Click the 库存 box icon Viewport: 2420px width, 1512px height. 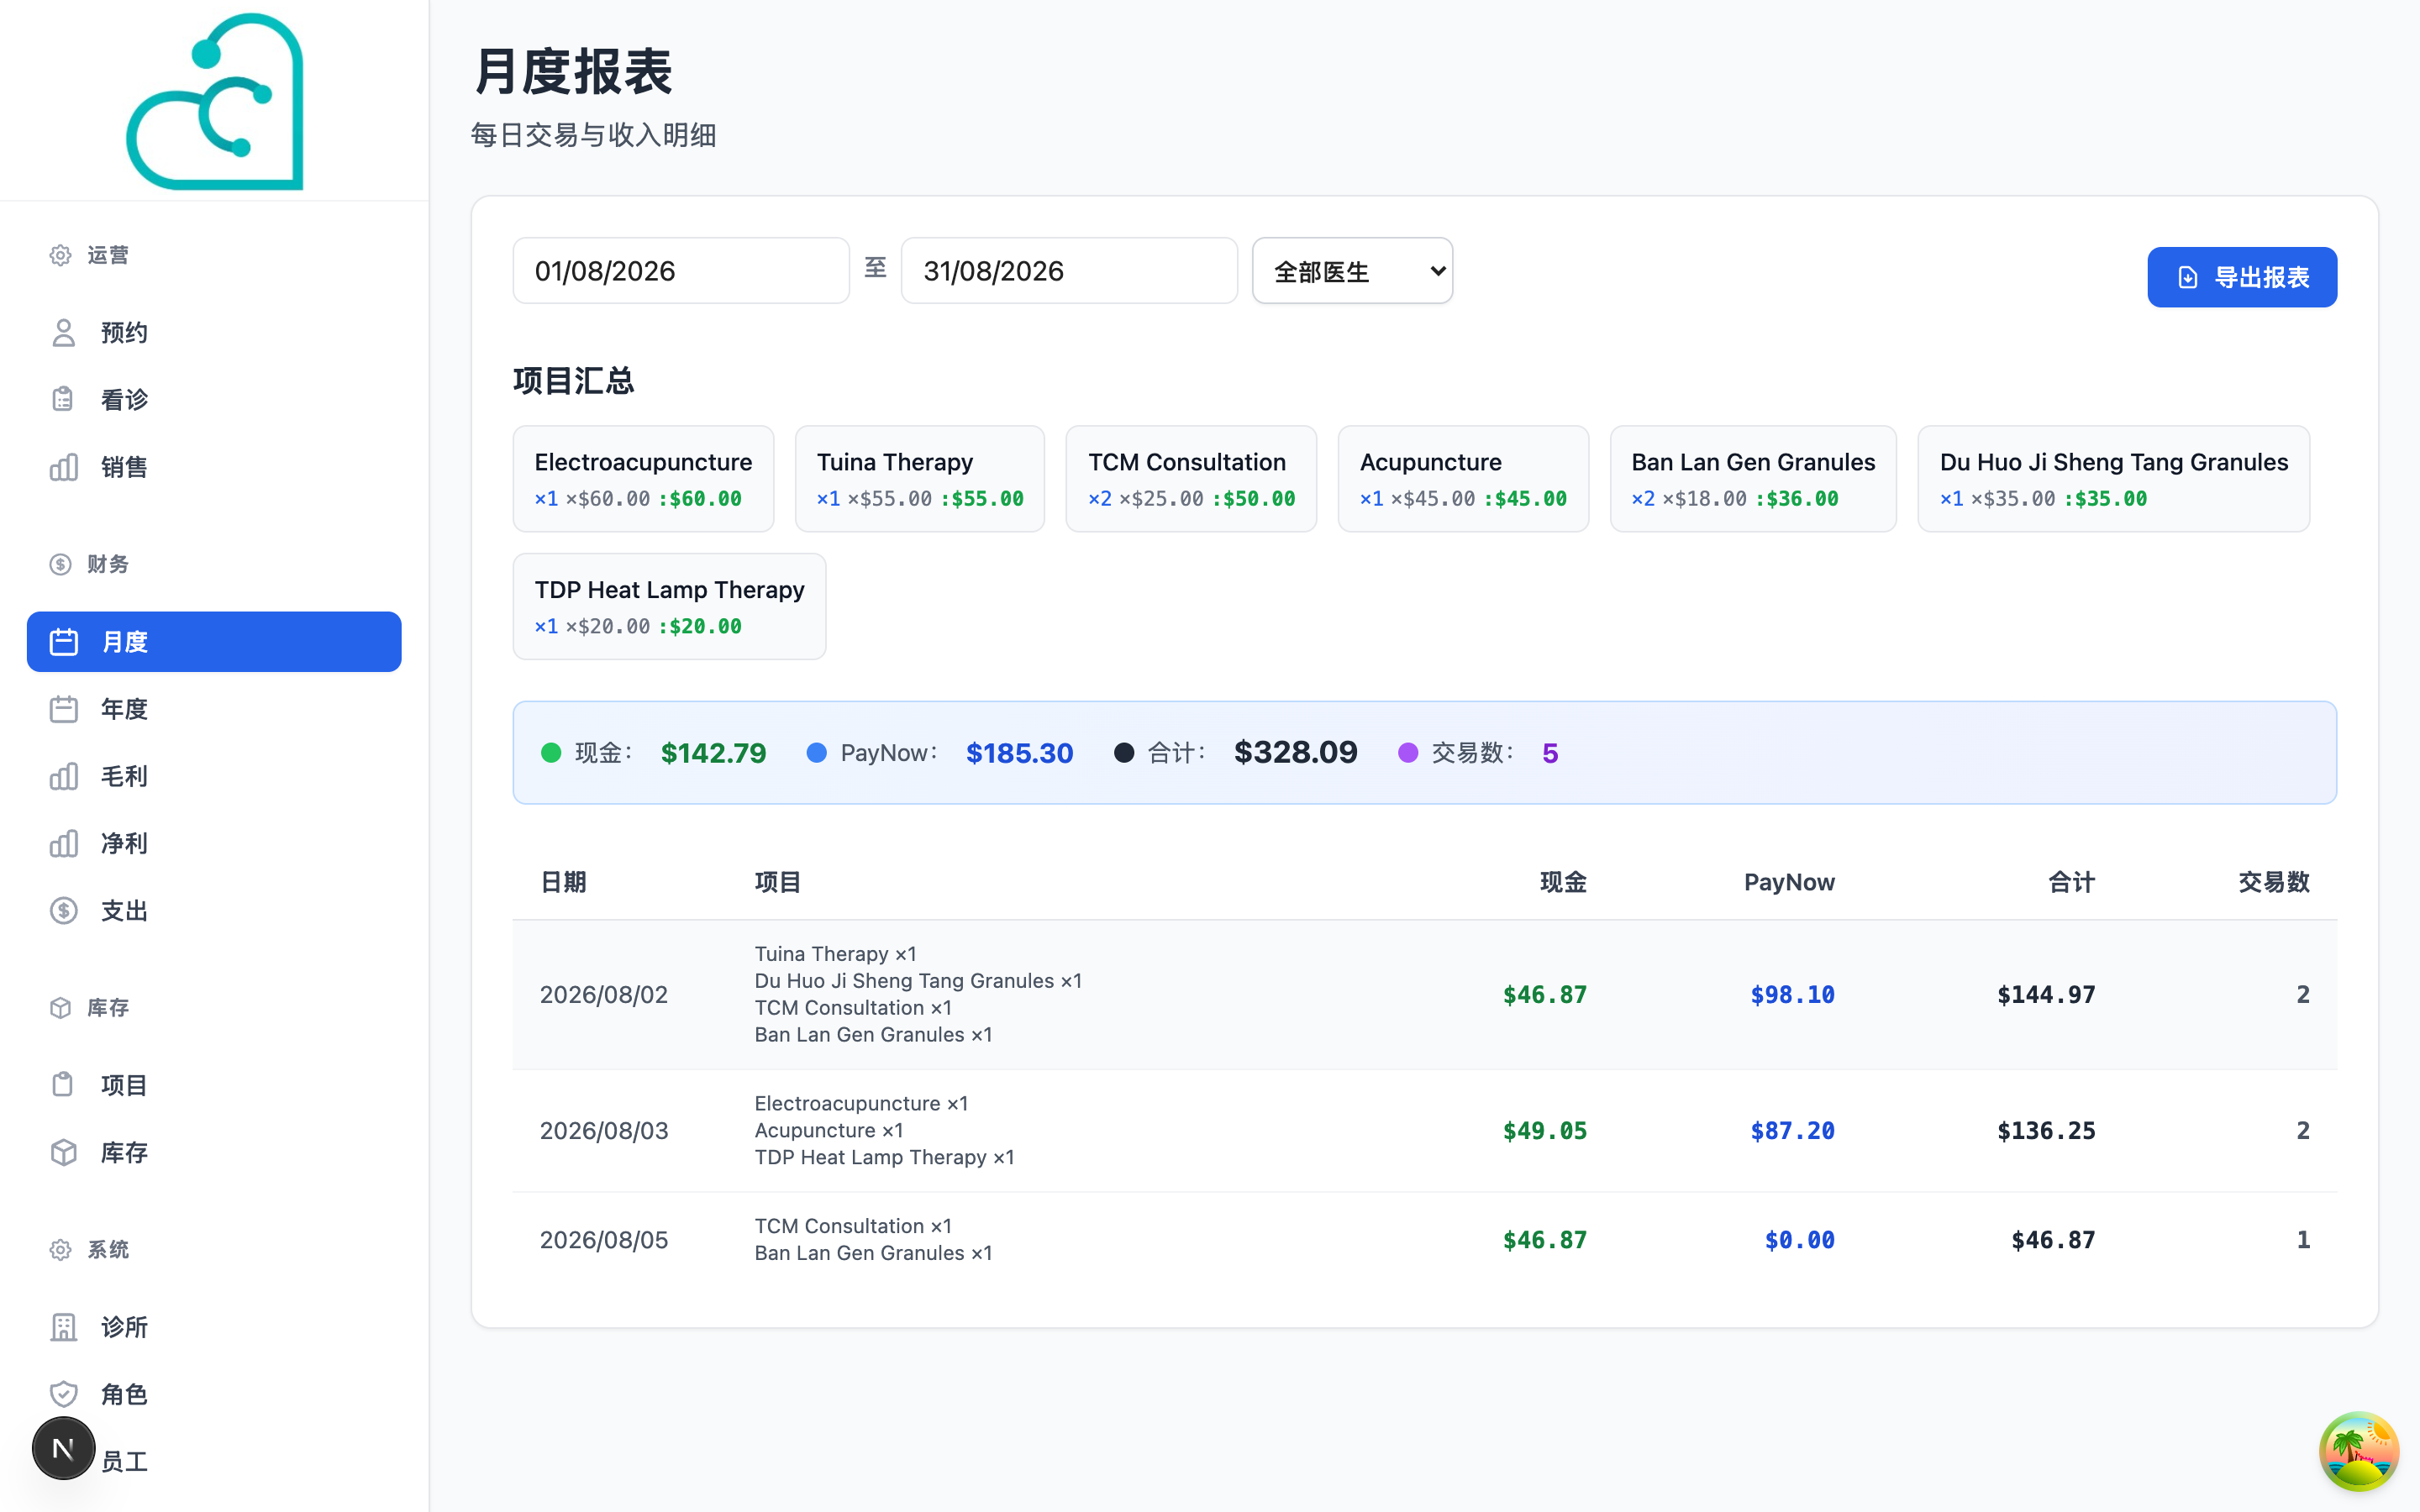tap(64, 1152)
